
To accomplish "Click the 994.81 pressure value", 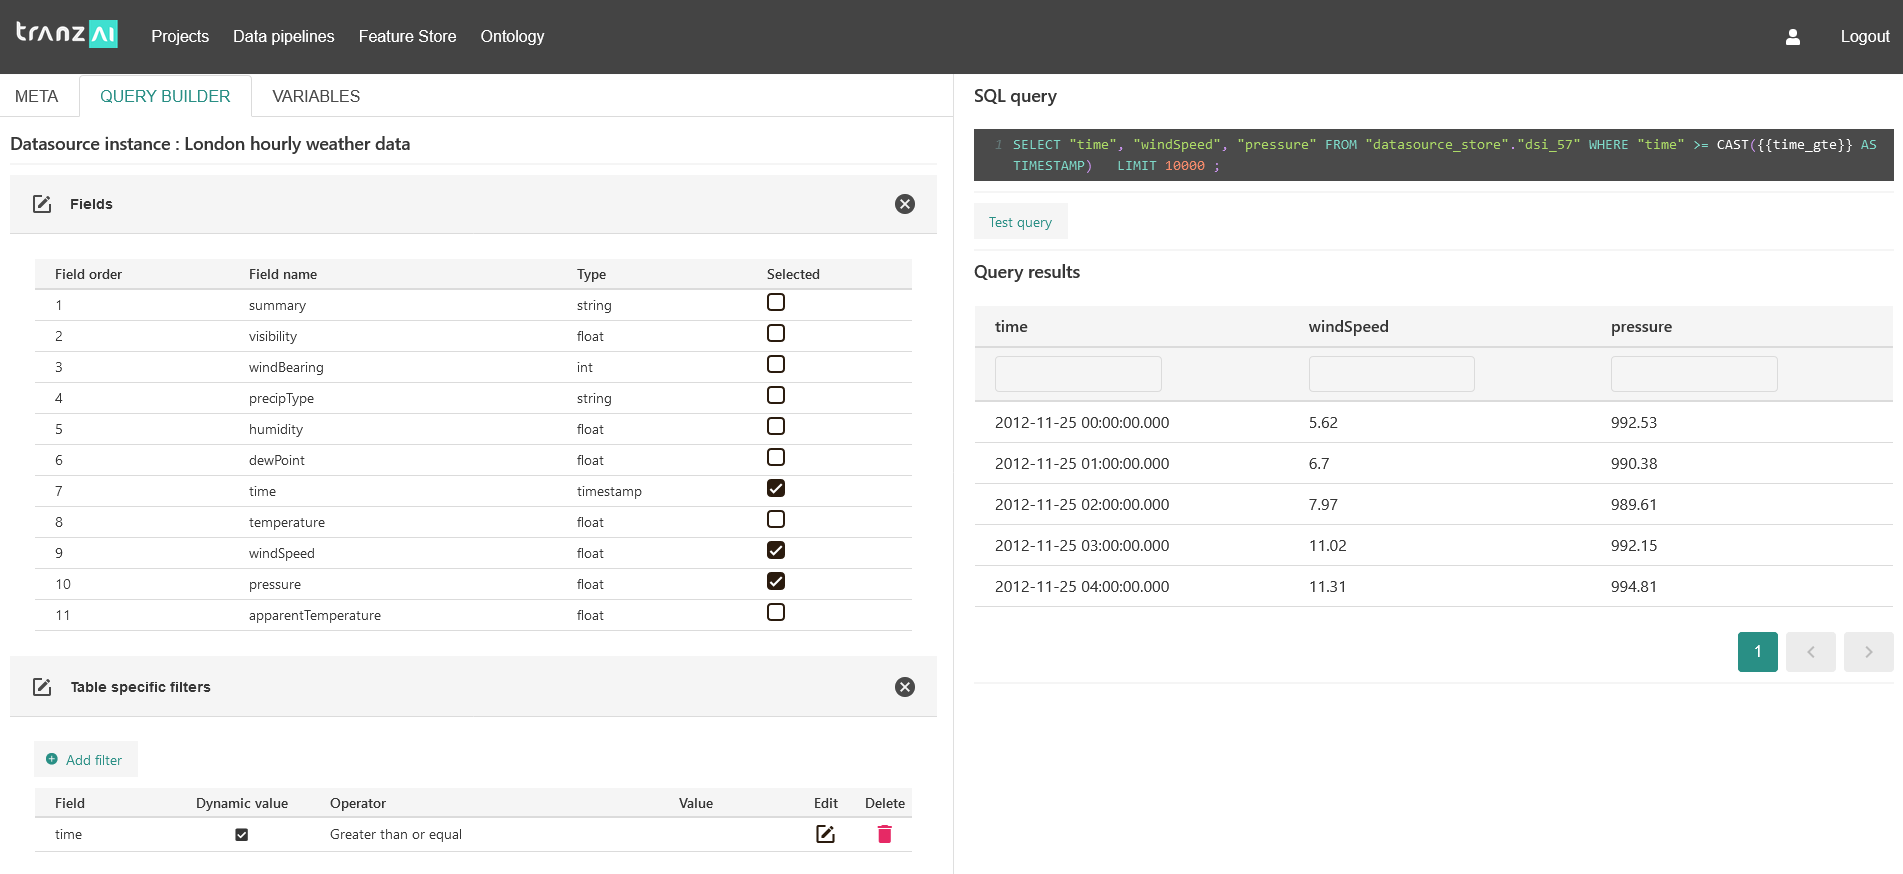I will pyautogui.click(x=1634, y=586).
